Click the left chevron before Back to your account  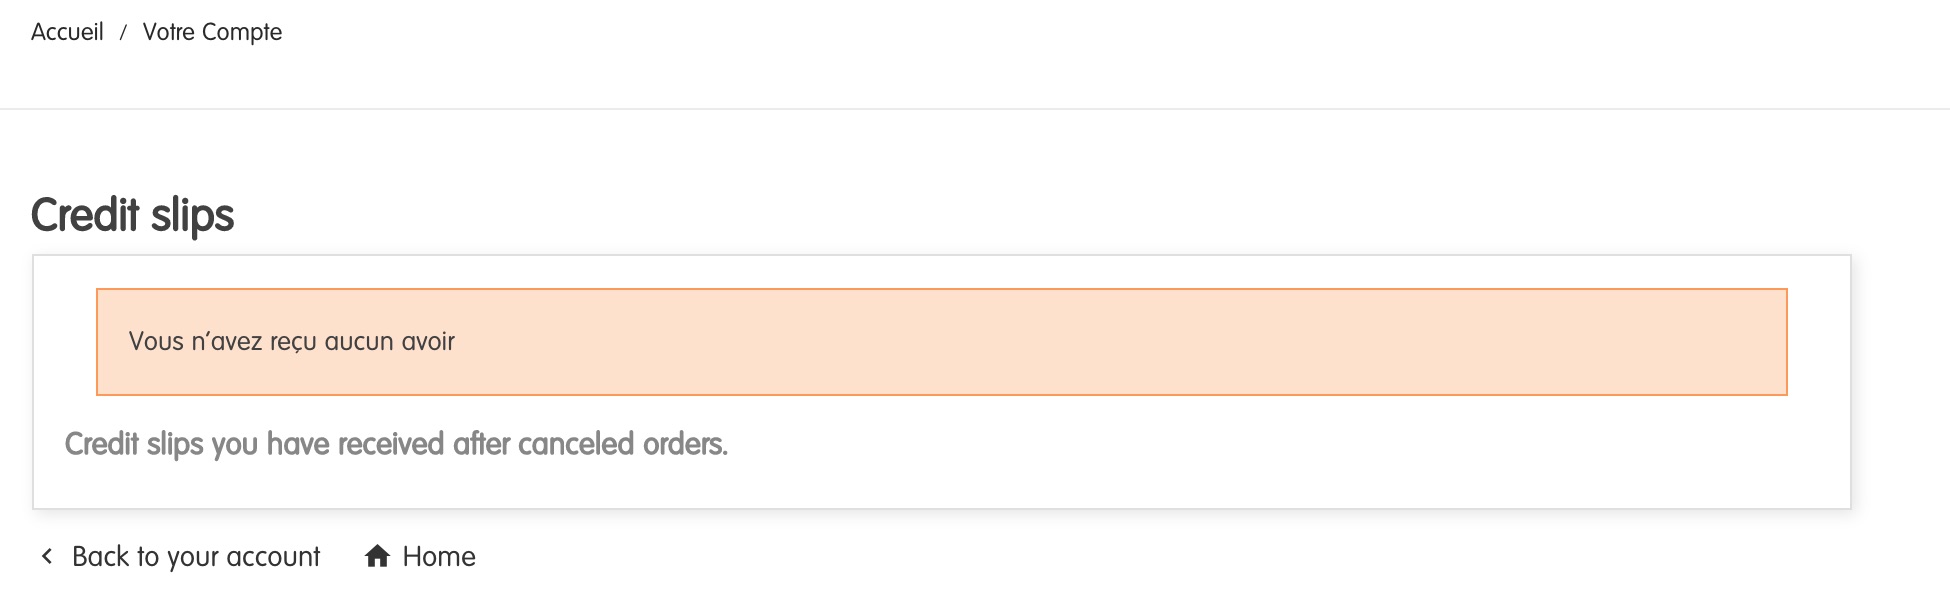click(46, 556)
